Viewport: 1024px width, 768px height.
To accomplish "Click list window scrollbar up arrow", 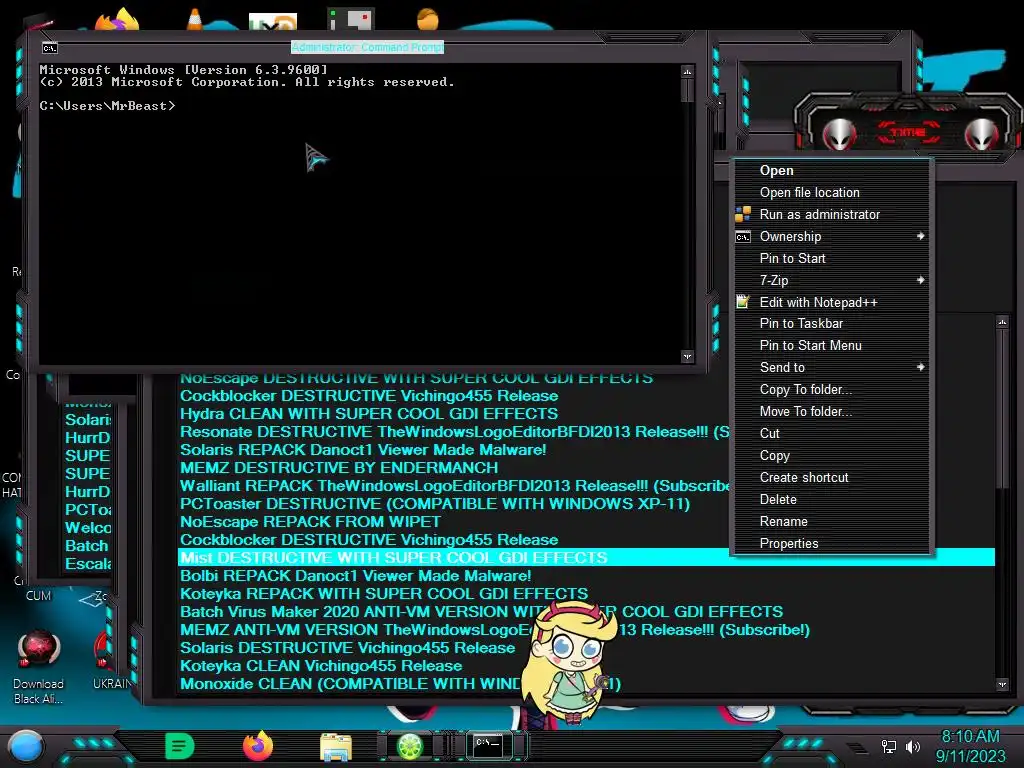I will coord(1002,322).
